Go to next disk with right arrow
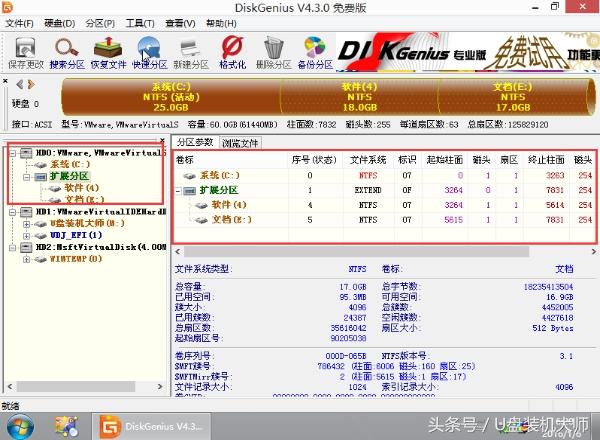 [x=31, y=84]
